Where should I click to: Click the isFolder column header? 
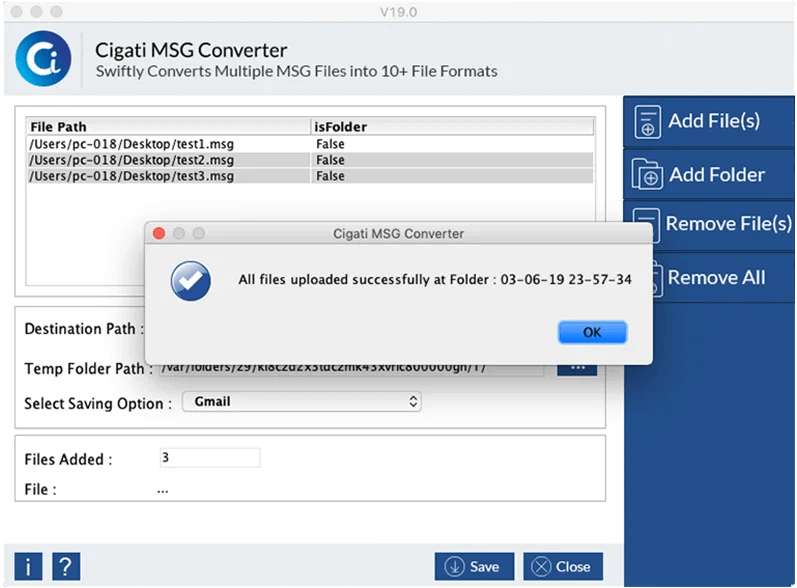coord(452,127)
